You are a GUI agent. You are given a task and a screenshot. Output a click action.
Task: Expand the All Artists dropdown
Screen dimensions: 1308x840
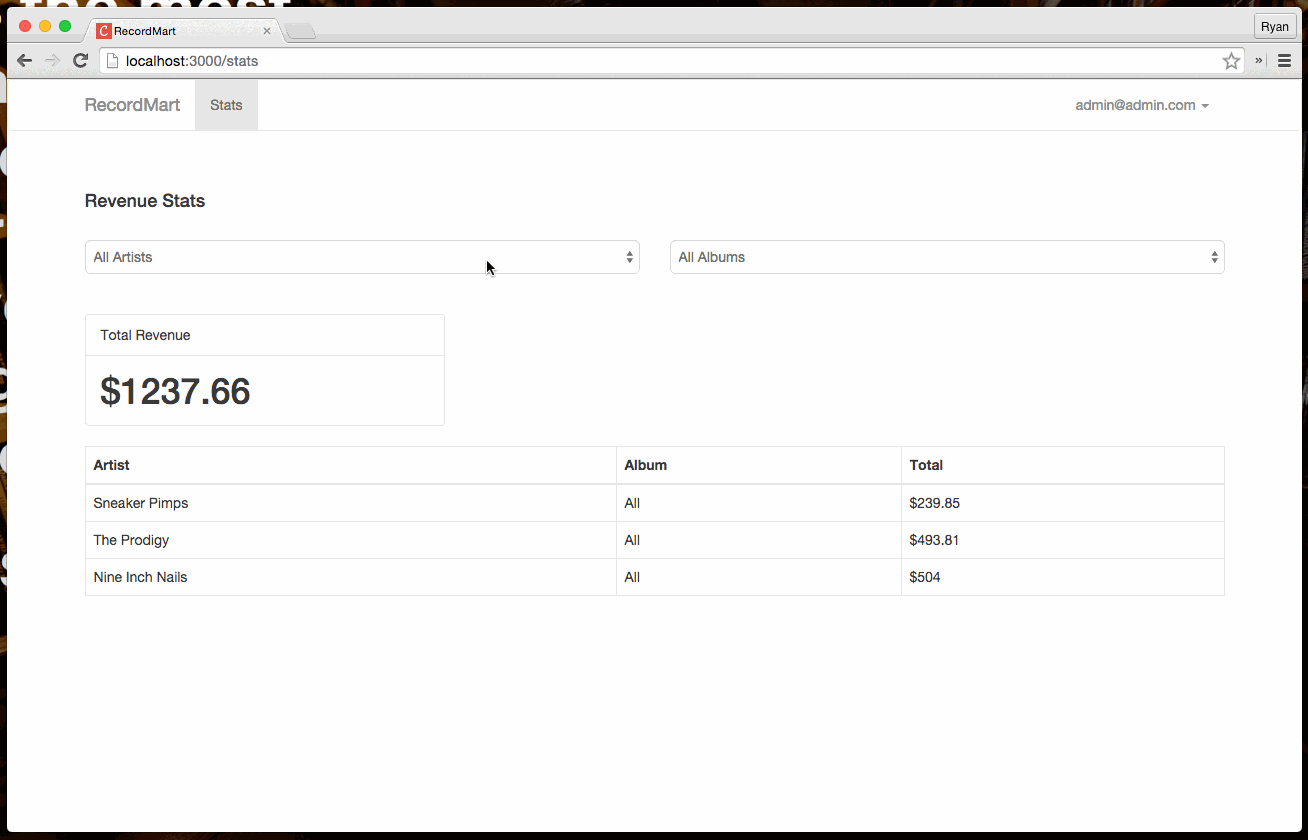click(362, 257)
